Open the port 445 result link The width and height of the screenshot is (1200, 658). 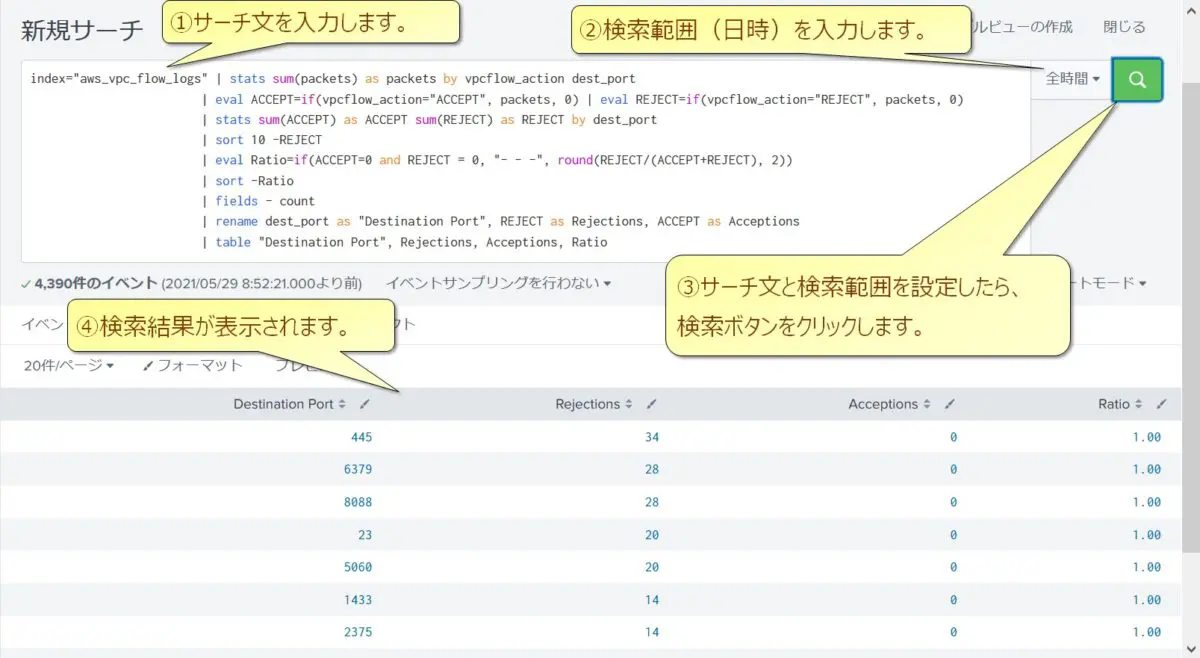pos(361,437)
